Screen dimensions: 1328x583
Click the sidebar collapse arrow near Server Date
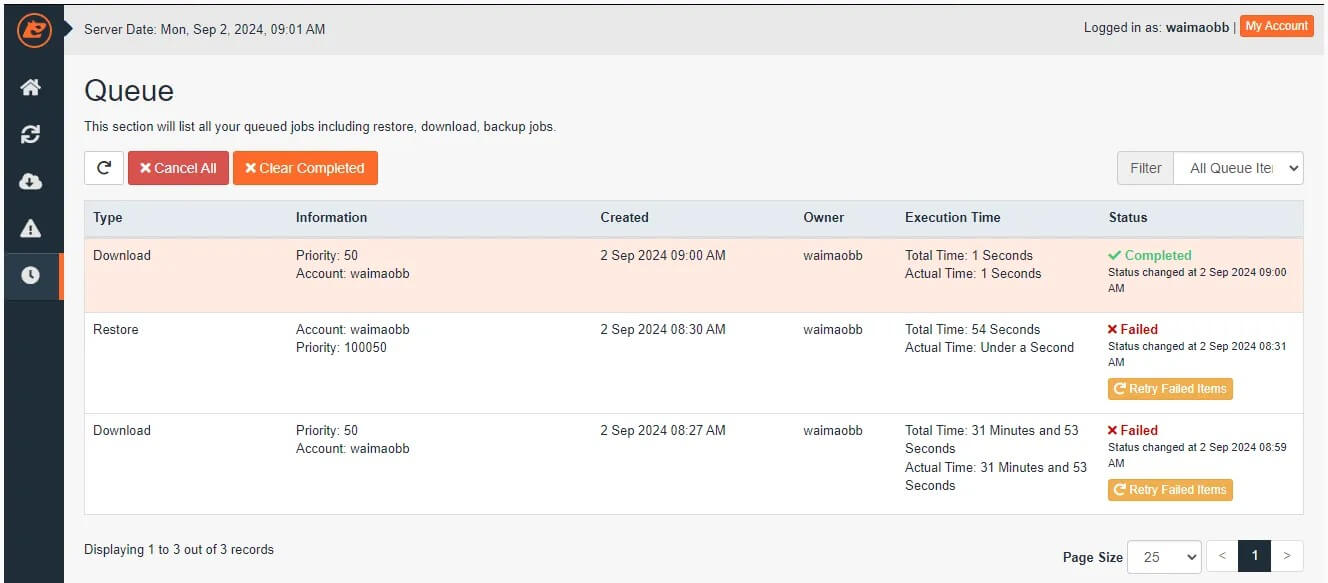pos(69,29)
